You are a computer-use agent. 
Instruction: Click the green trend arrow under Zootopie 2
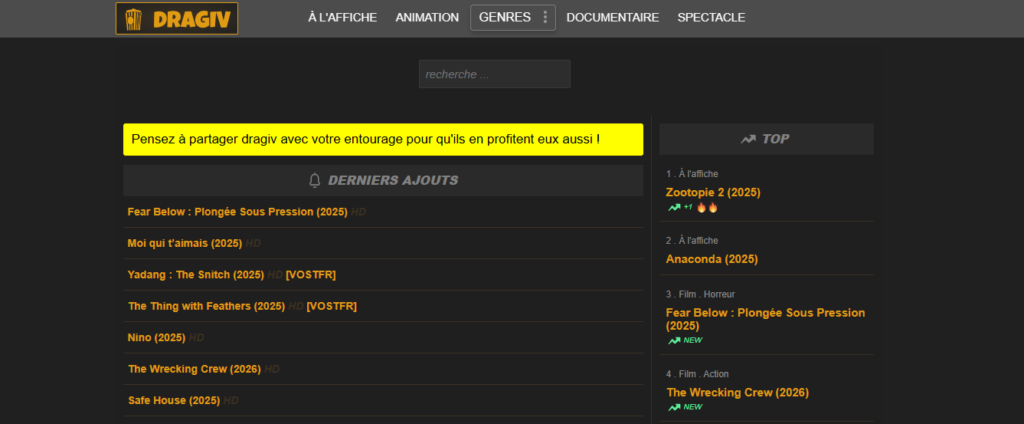675,208
